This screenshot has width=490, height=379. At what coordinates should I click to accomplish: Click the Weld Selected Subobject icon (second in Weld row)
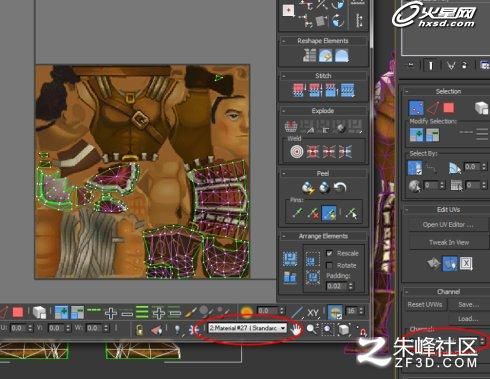(x=313, y=152)
